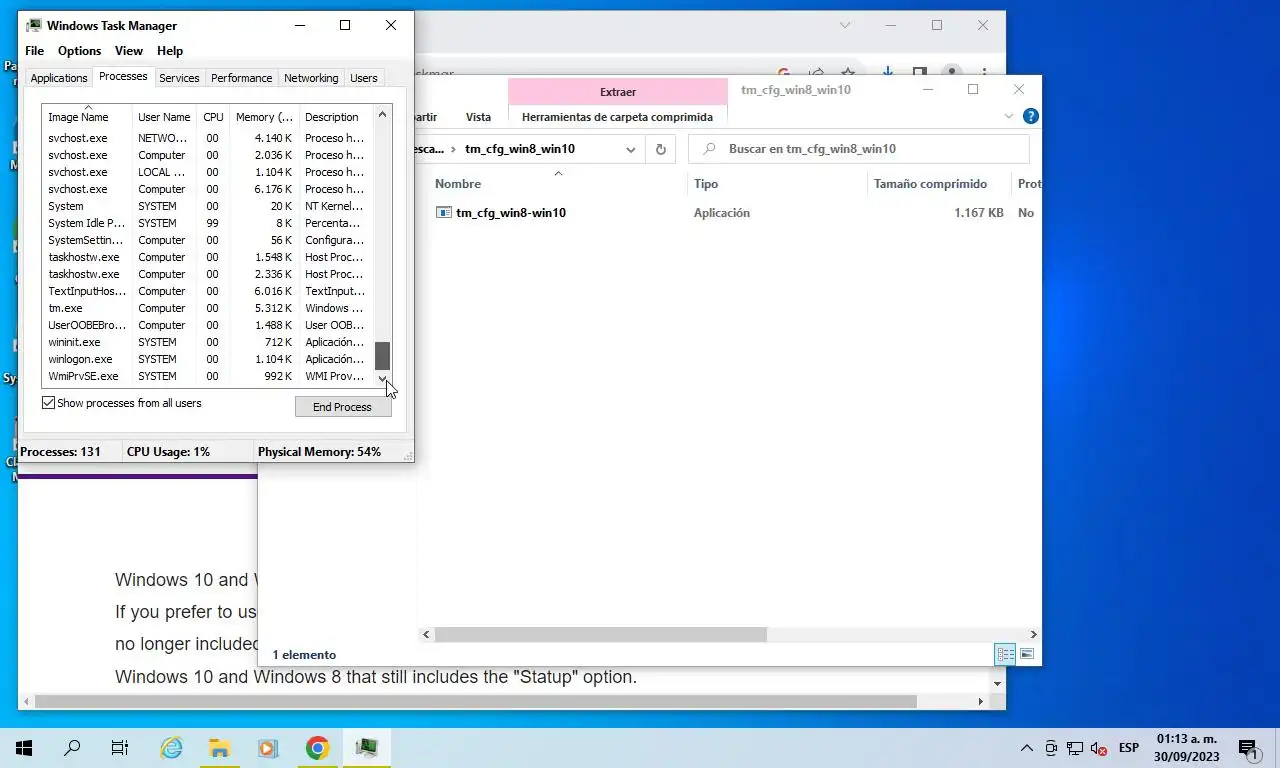The image size is (1280, 768).
Task: Click the End Process button
Action: tap(342, 407)
